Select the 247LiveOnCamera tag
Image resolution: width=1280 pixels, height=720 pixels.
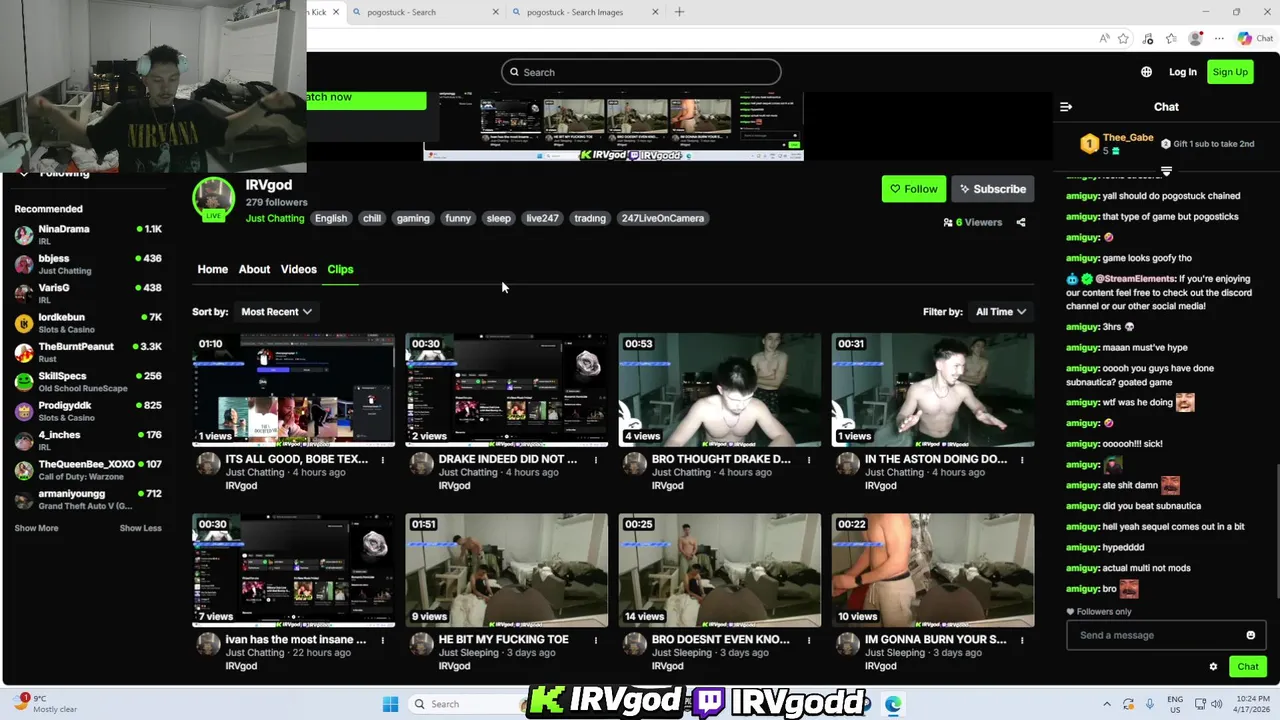(x=662, y=218)
